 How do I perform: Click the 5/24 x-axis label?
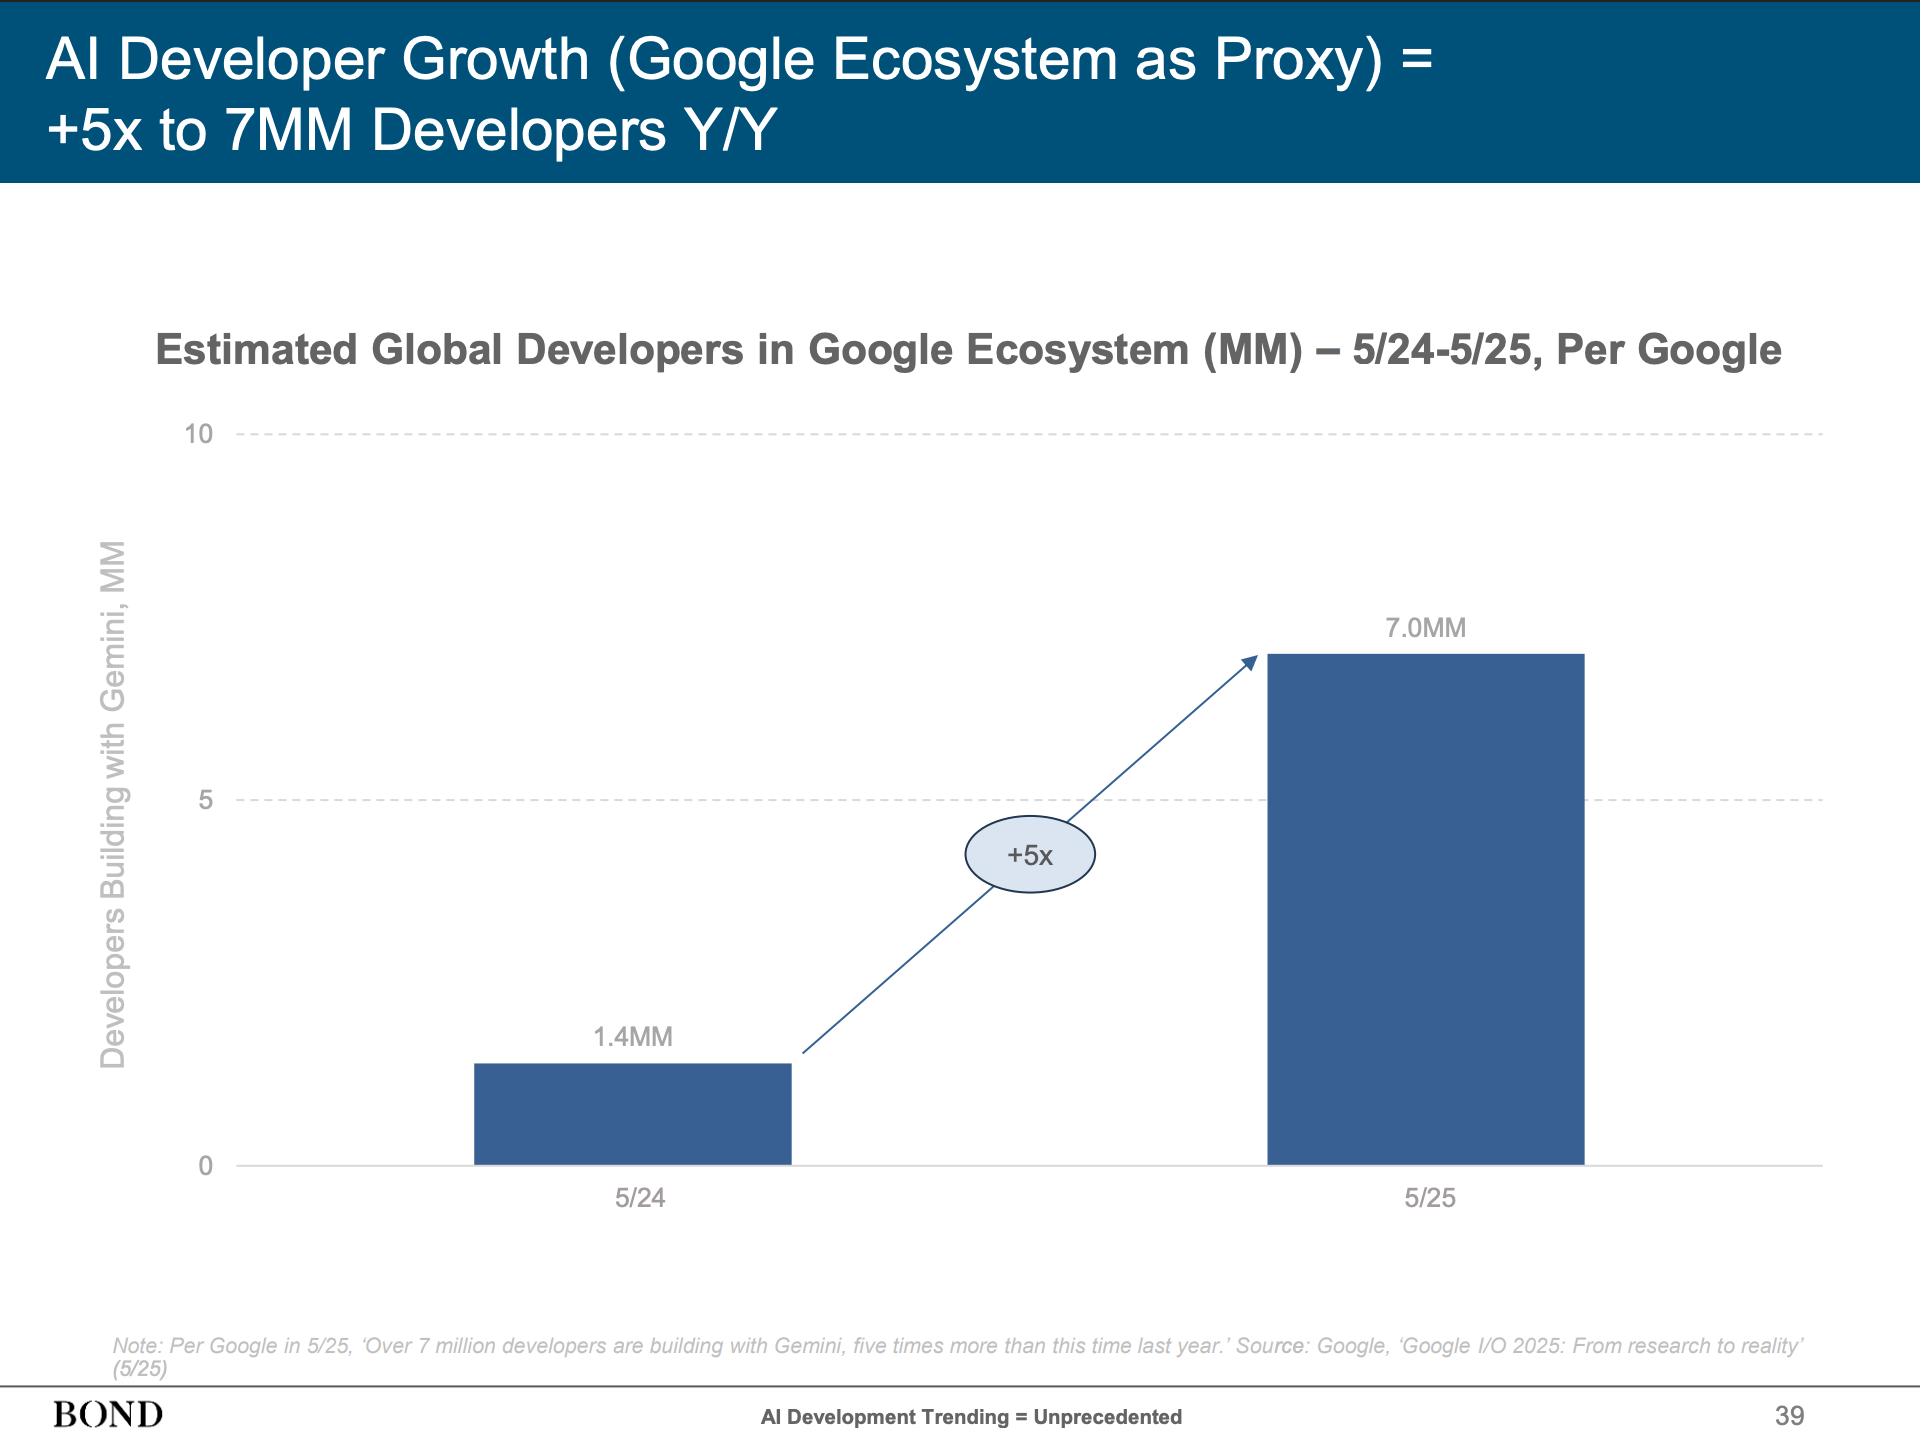pos(640,1198)
